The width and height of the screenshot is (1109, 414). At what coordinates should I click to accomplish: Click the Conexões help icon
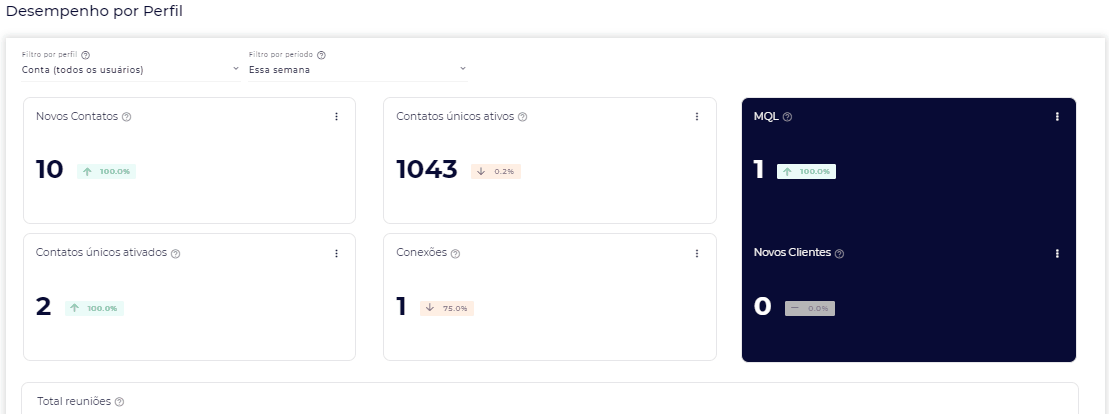point(456,254)
